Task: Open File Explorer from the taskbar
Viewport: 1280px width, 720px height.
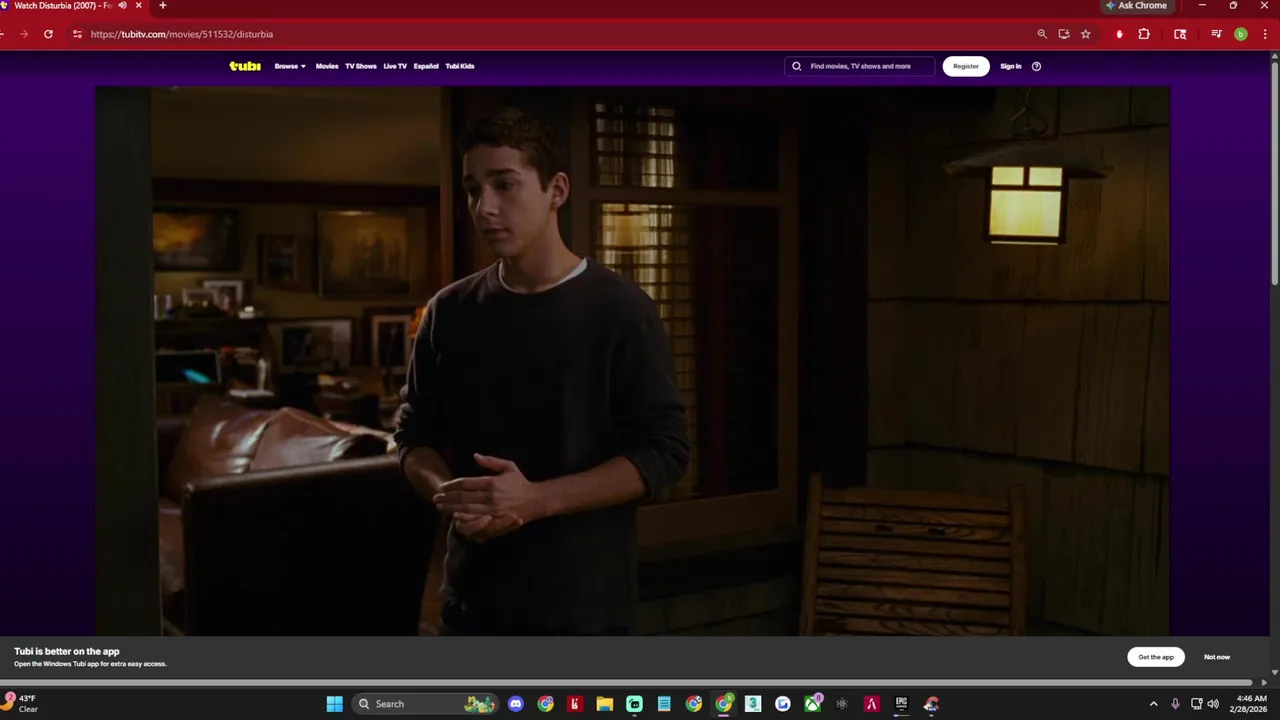Action: coord(605,704)
